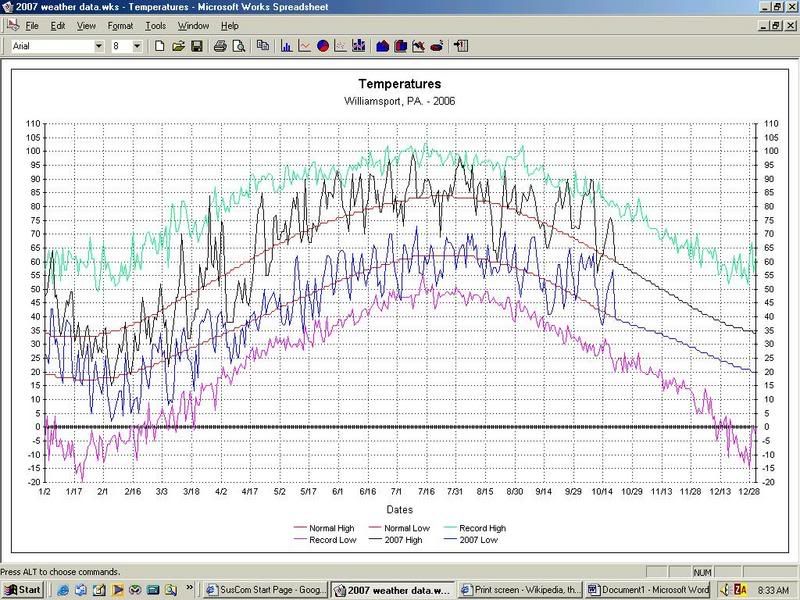Open the Edit menu
This screenshot has width=800, height=600.
pyautogui.click(x=58, y=26)
